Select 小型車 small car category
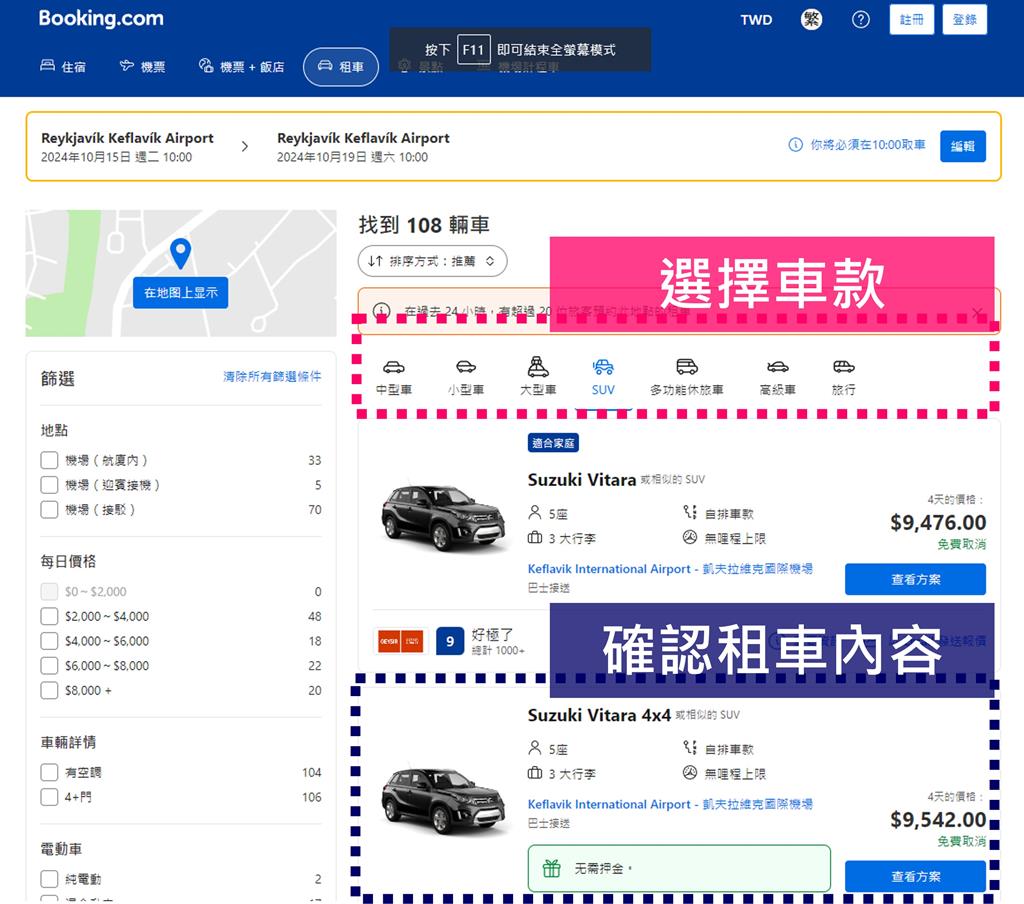The height and width of the screenshot is (904, 1024). 466,377
